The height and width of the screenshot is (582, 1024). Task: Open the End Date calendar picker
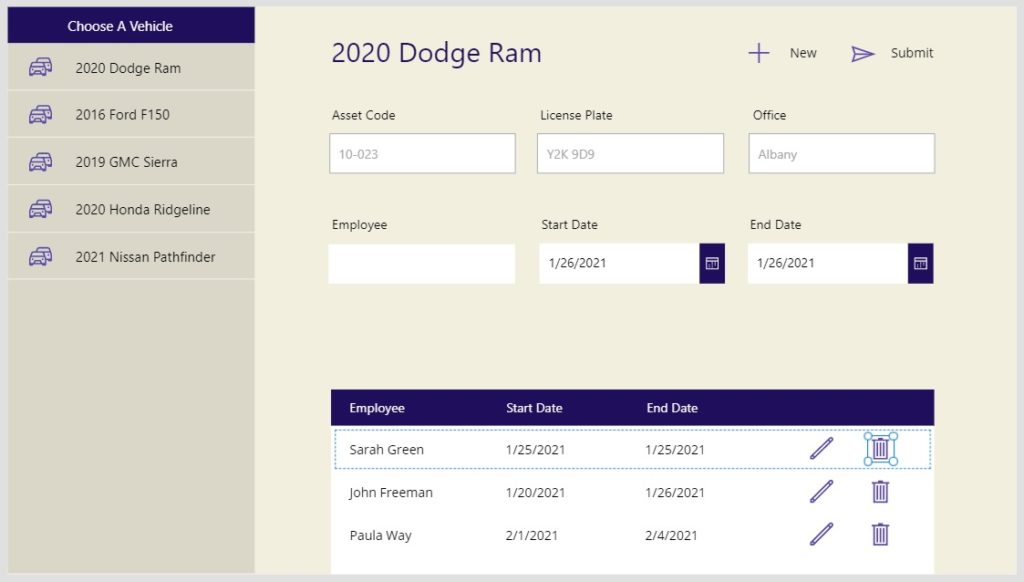tap(920, 263)
